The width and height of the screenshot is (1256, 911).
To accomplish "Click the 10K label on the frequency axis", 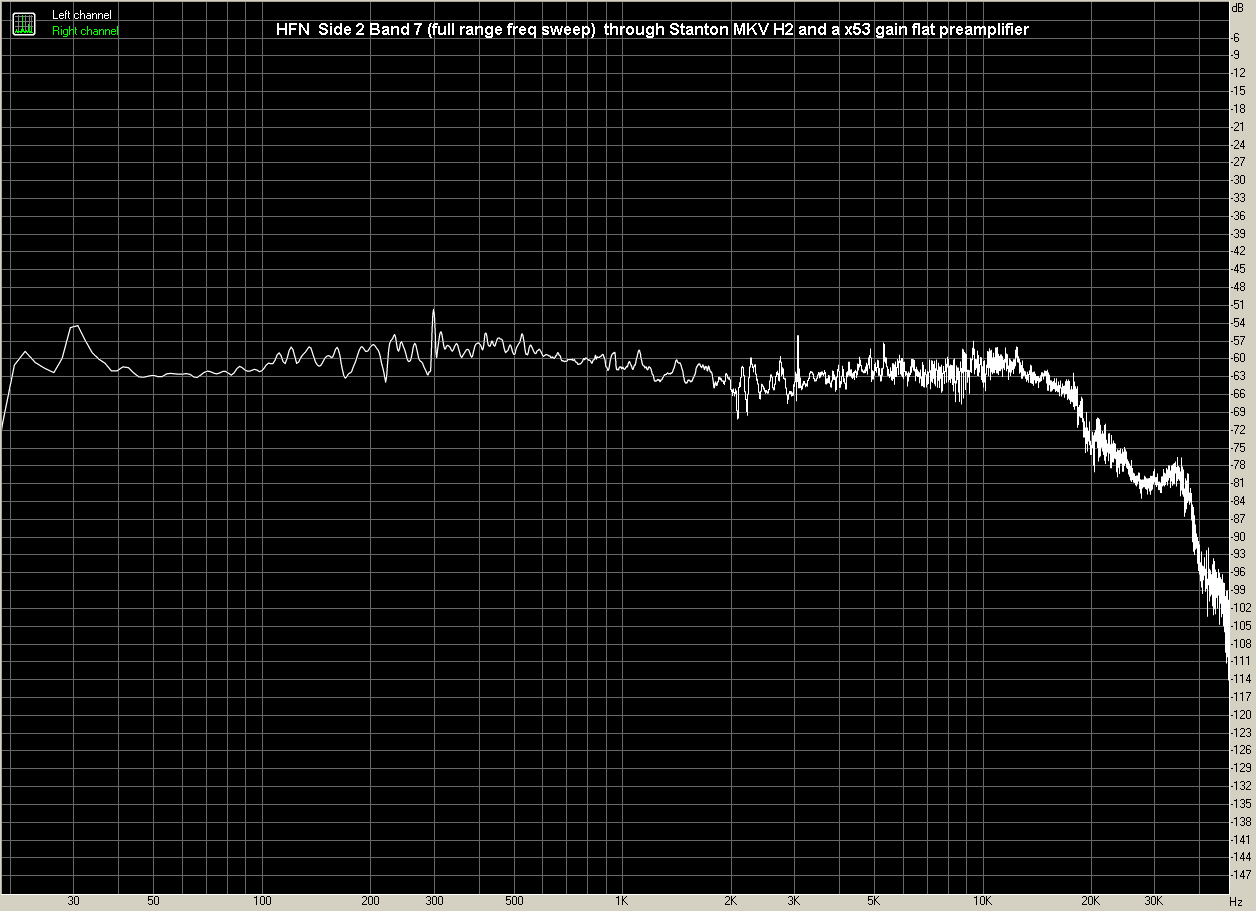I will point(983,902).
